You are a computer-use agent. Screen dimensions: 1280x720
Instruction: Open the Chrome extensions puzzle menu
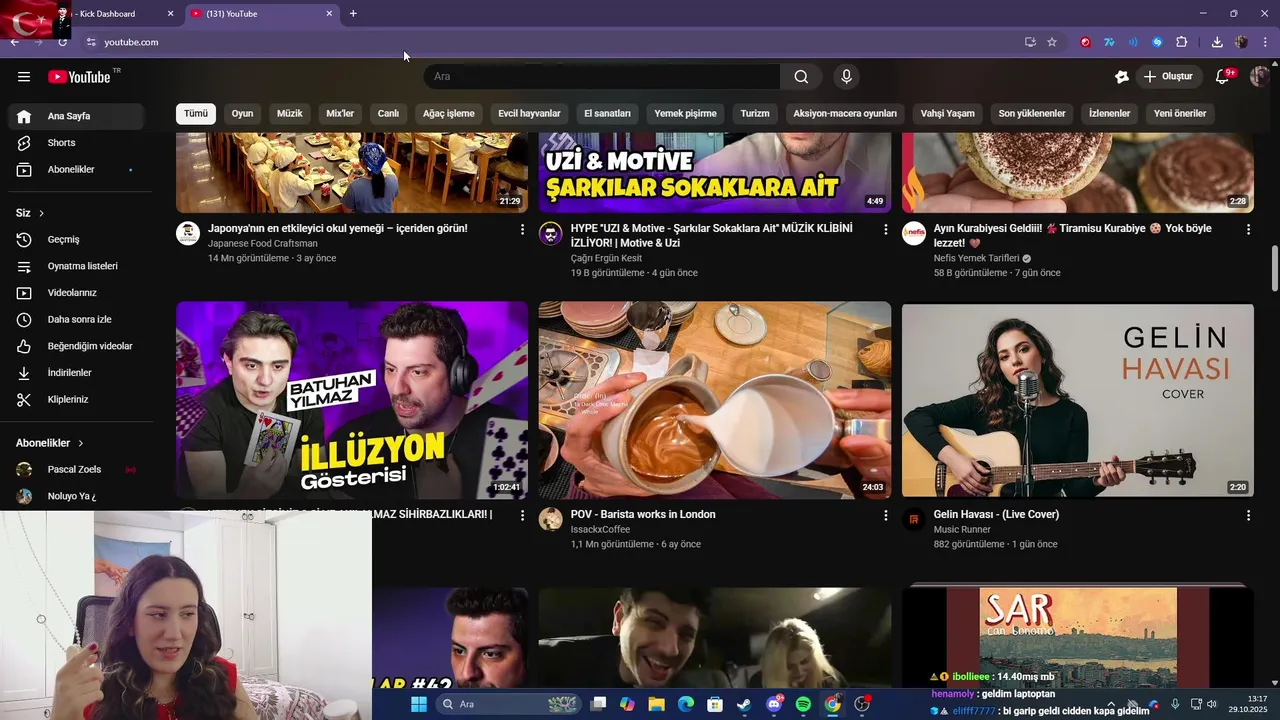1182,42
